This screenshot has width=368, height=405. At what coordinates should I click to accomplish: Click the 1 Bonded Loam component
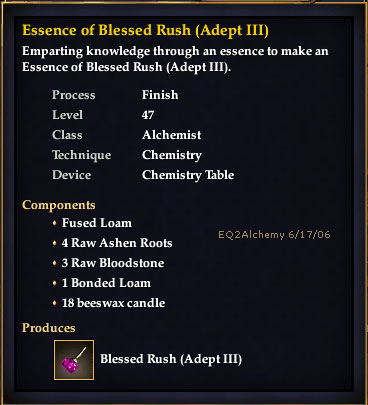tap(106, 283)
